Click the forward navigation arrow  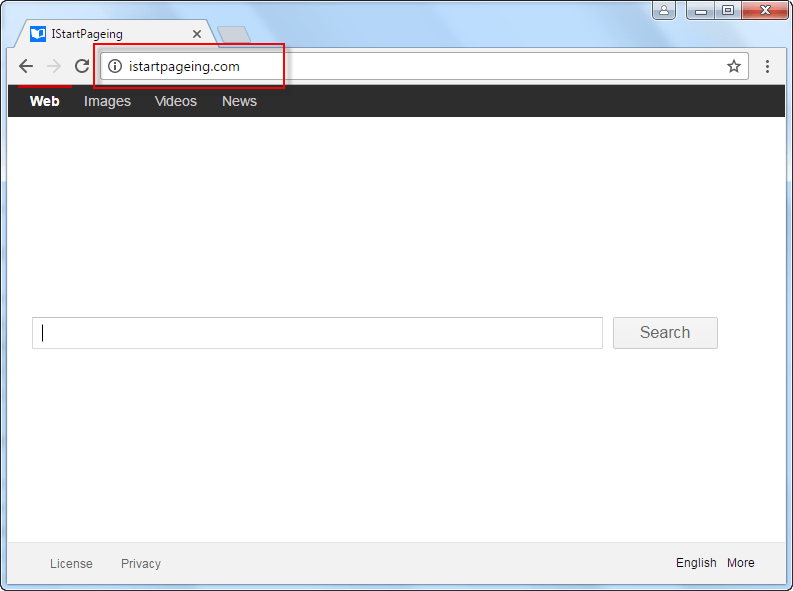pos(54,66)
